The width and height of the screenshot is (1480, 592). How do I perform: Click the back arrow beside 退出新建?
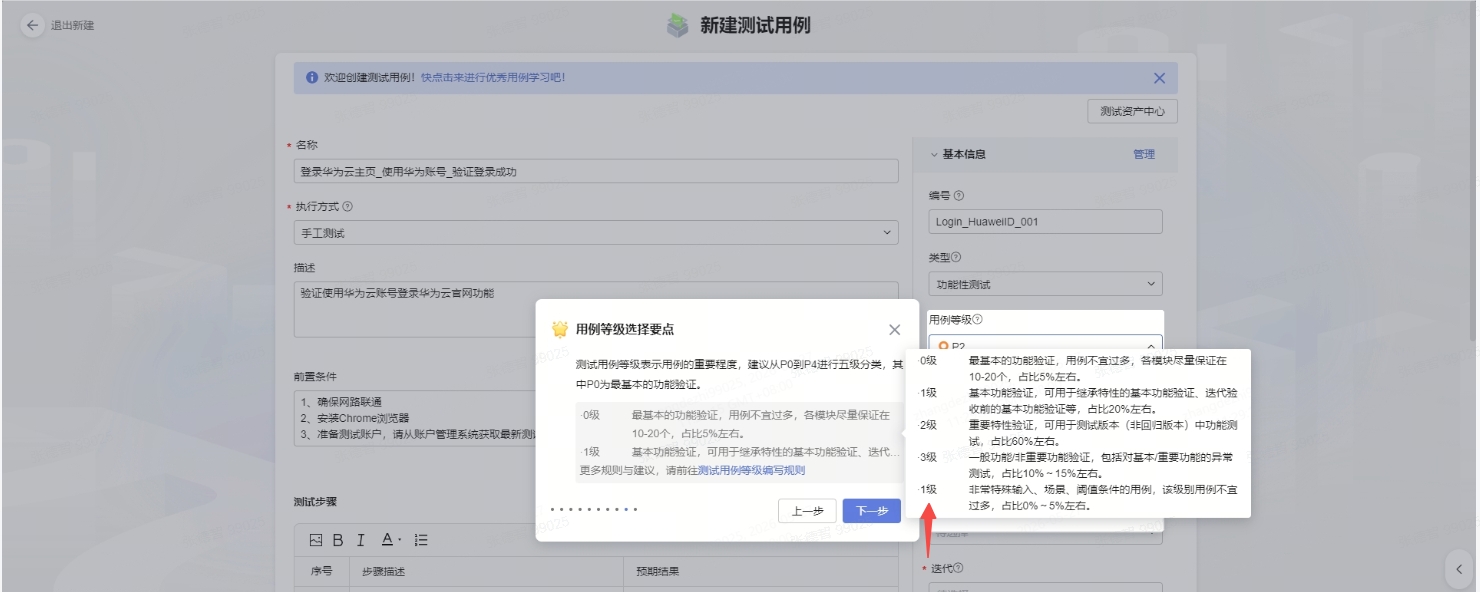[33, 25]
